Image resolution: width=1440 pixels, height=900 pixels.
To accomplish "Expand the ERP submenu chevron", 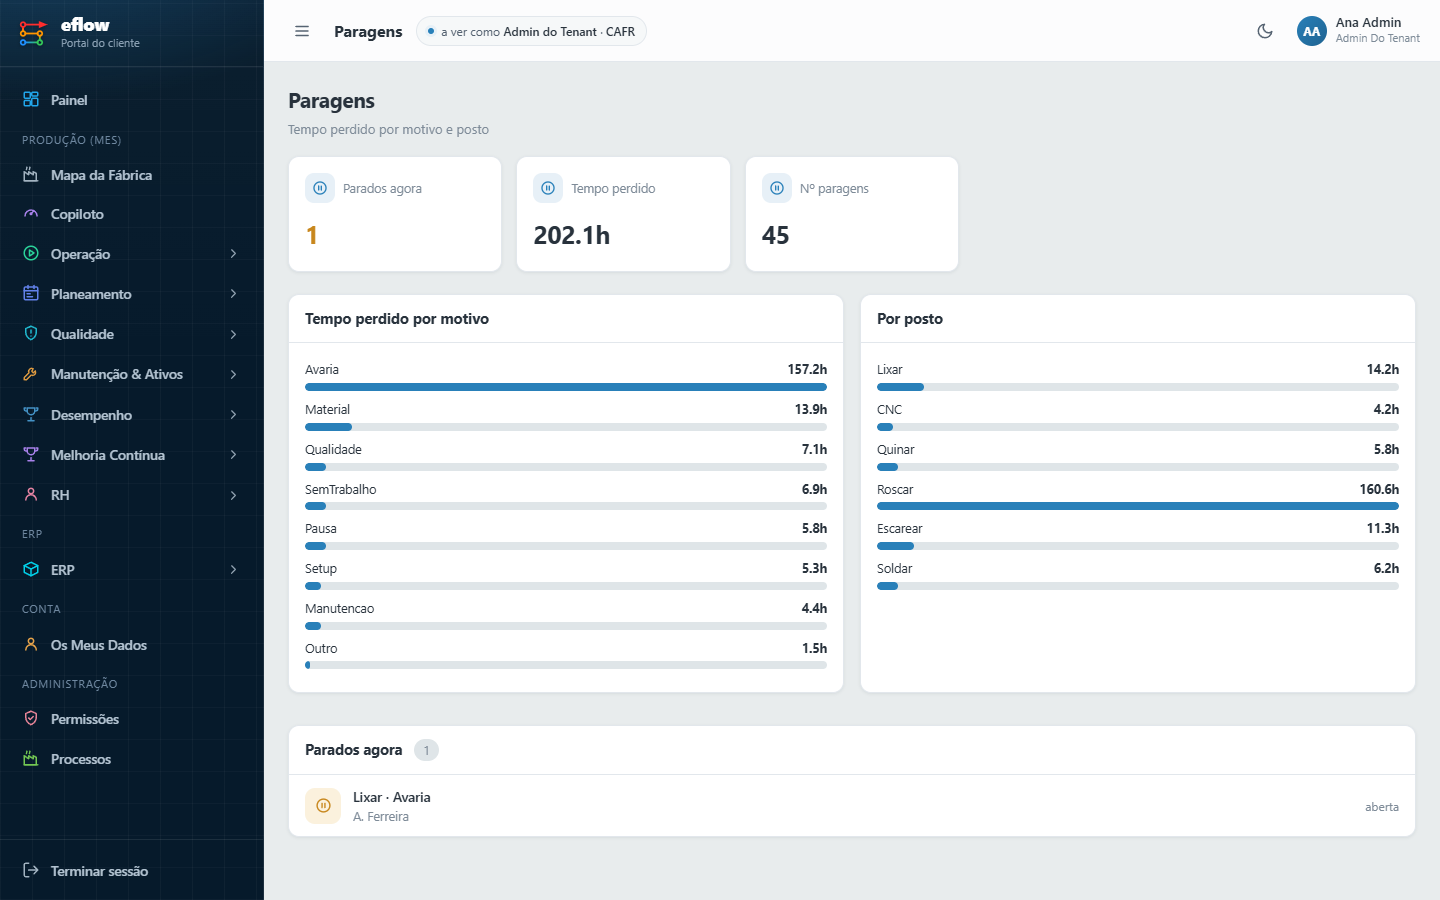I will pos(233,570).
